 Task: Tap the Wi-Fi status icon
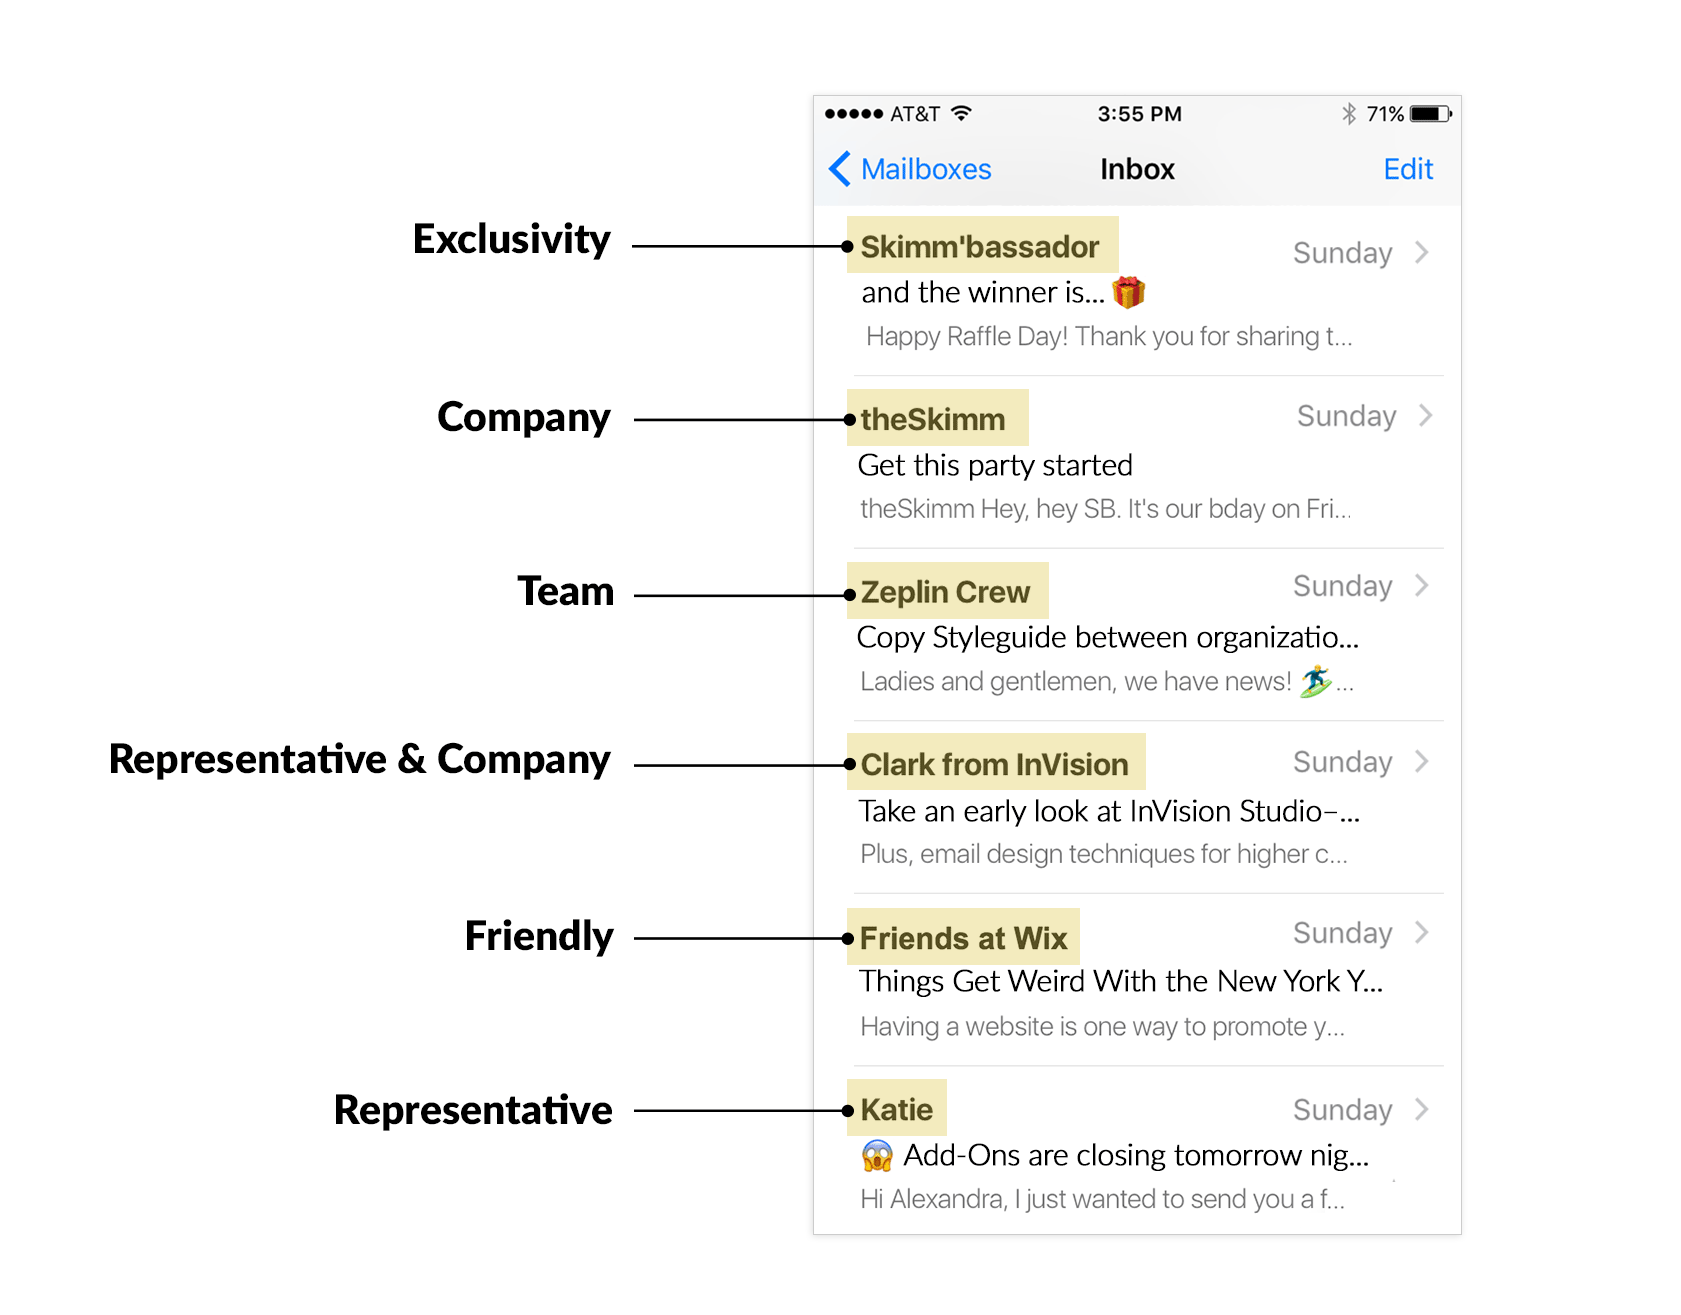pos(961,113)
